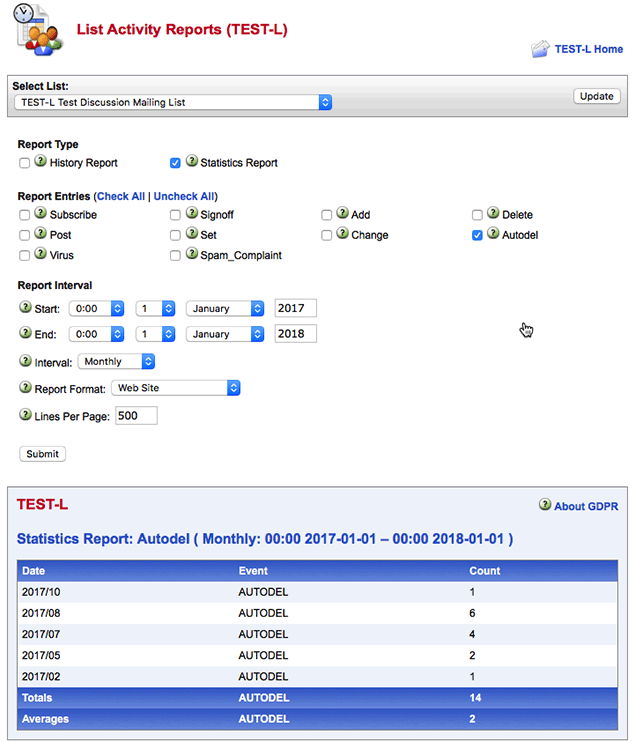Screen dimensions: 635x742
Task: Open help icon next to Report Format
Action: click(x=25, y=388)
